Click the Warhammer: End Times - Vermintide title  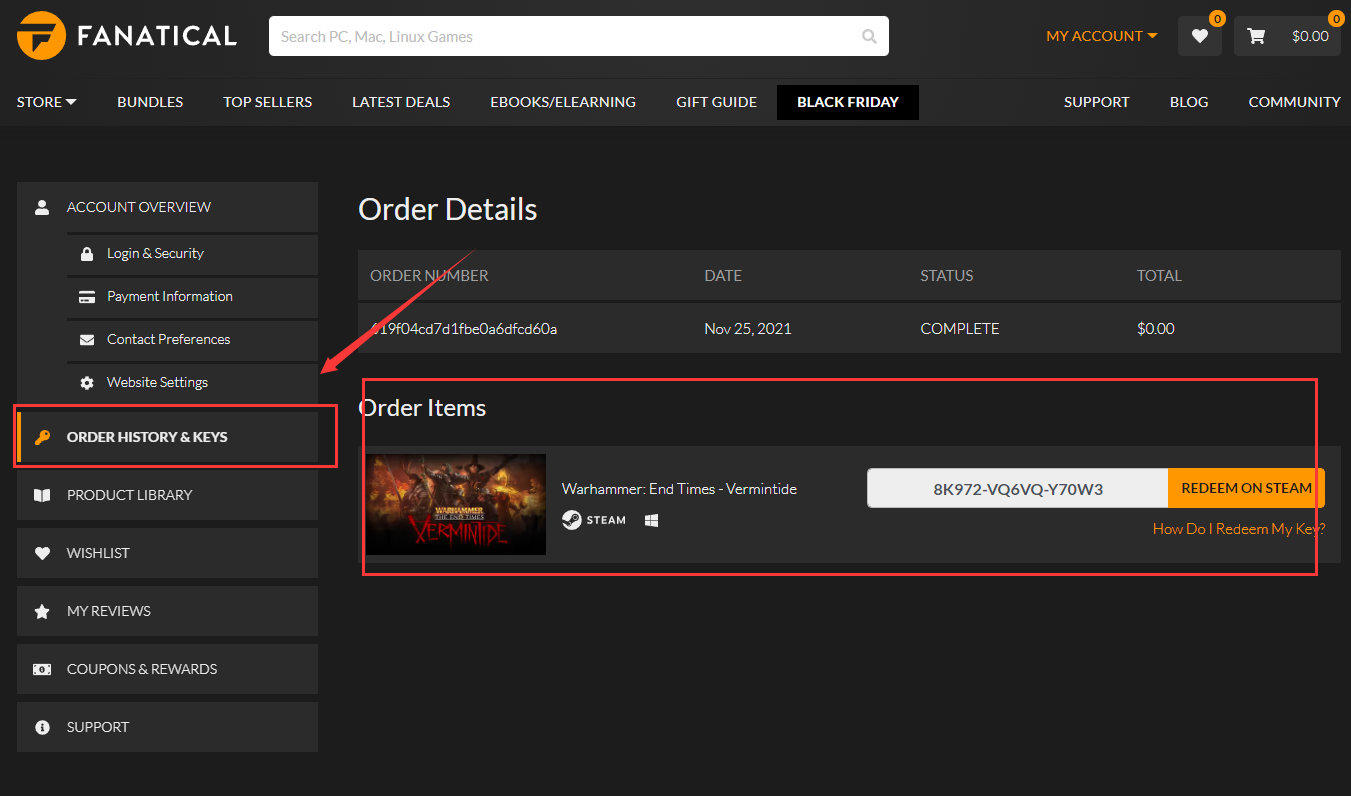pyautogui.click(x=679, y=489)
